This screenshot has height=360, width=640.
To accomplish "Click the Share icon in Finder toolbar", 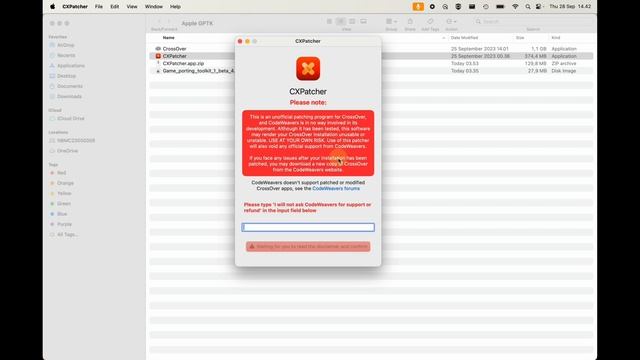I will [x=410, y=21].
